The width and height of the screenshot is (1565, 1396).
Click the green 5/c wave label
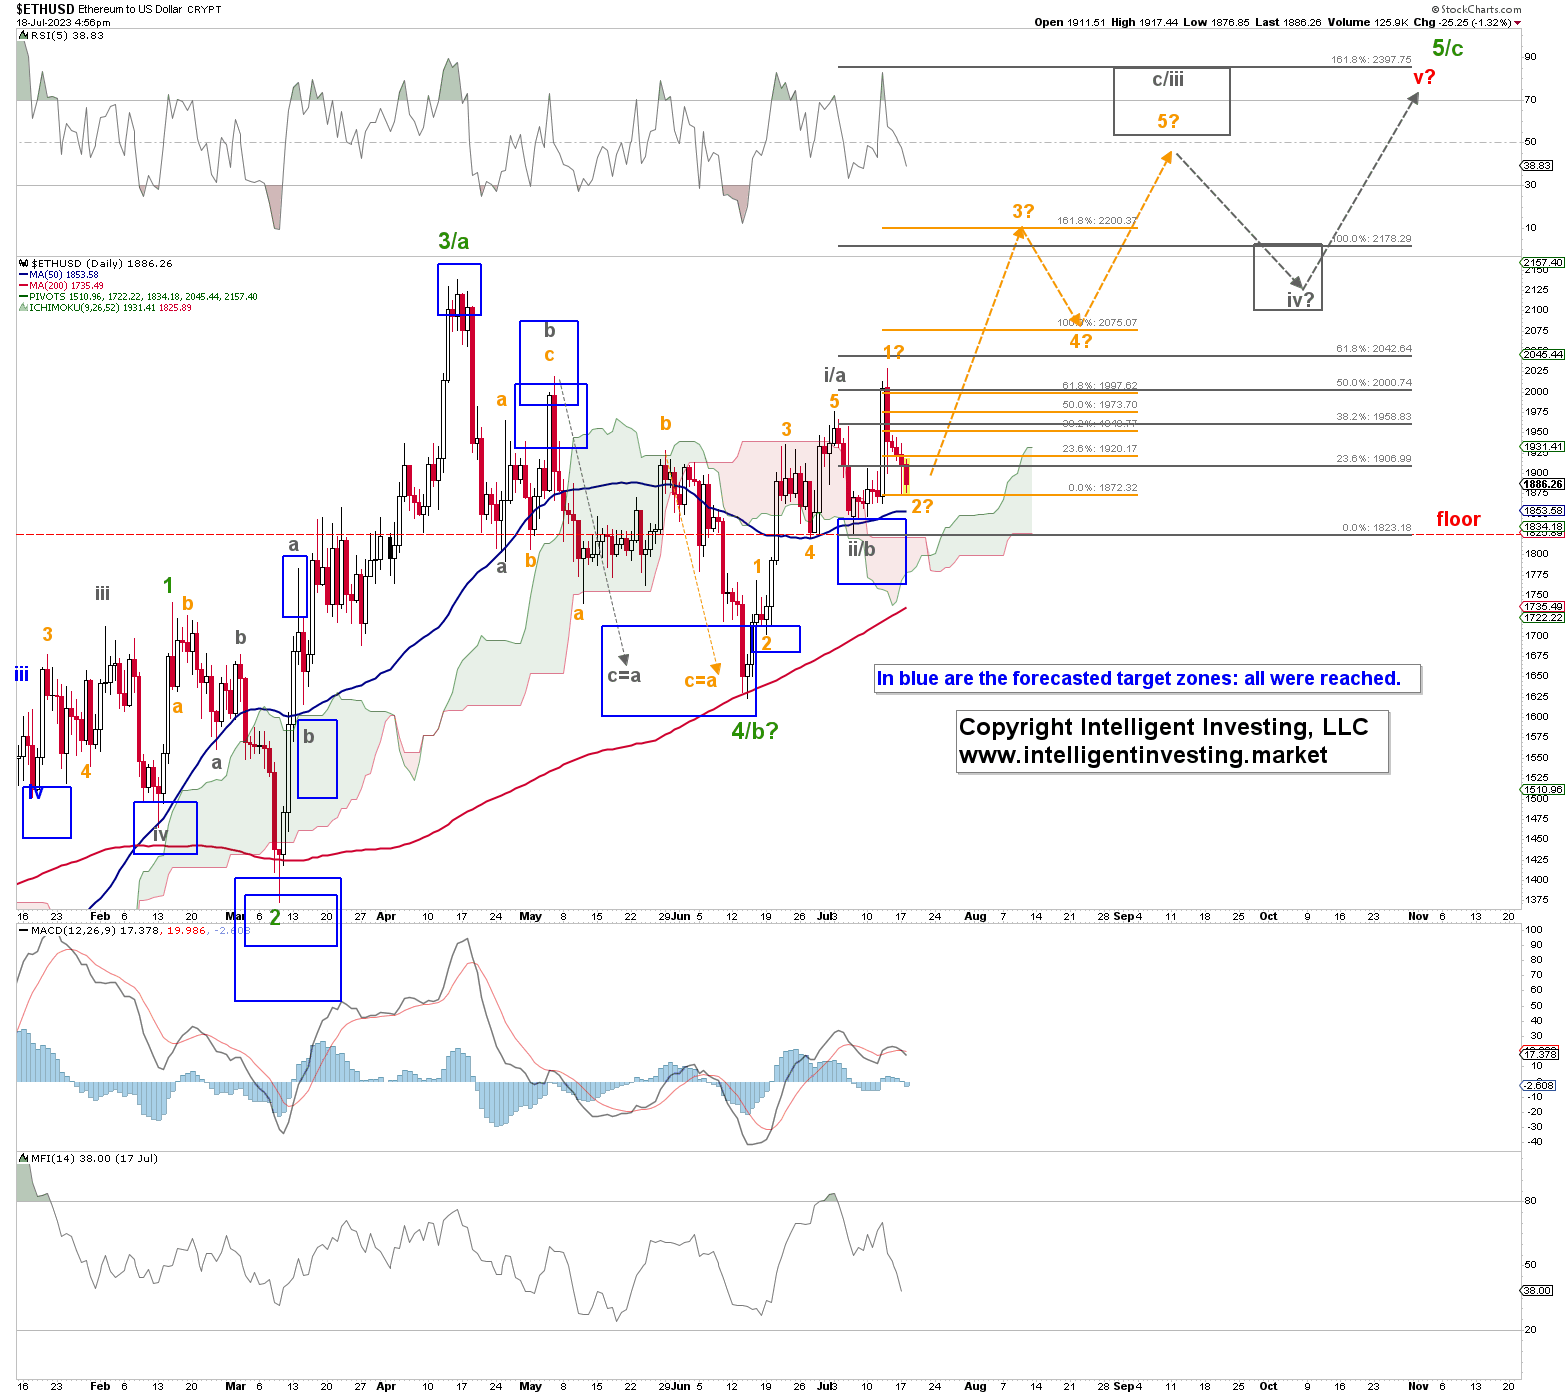tap(1447, 47)
